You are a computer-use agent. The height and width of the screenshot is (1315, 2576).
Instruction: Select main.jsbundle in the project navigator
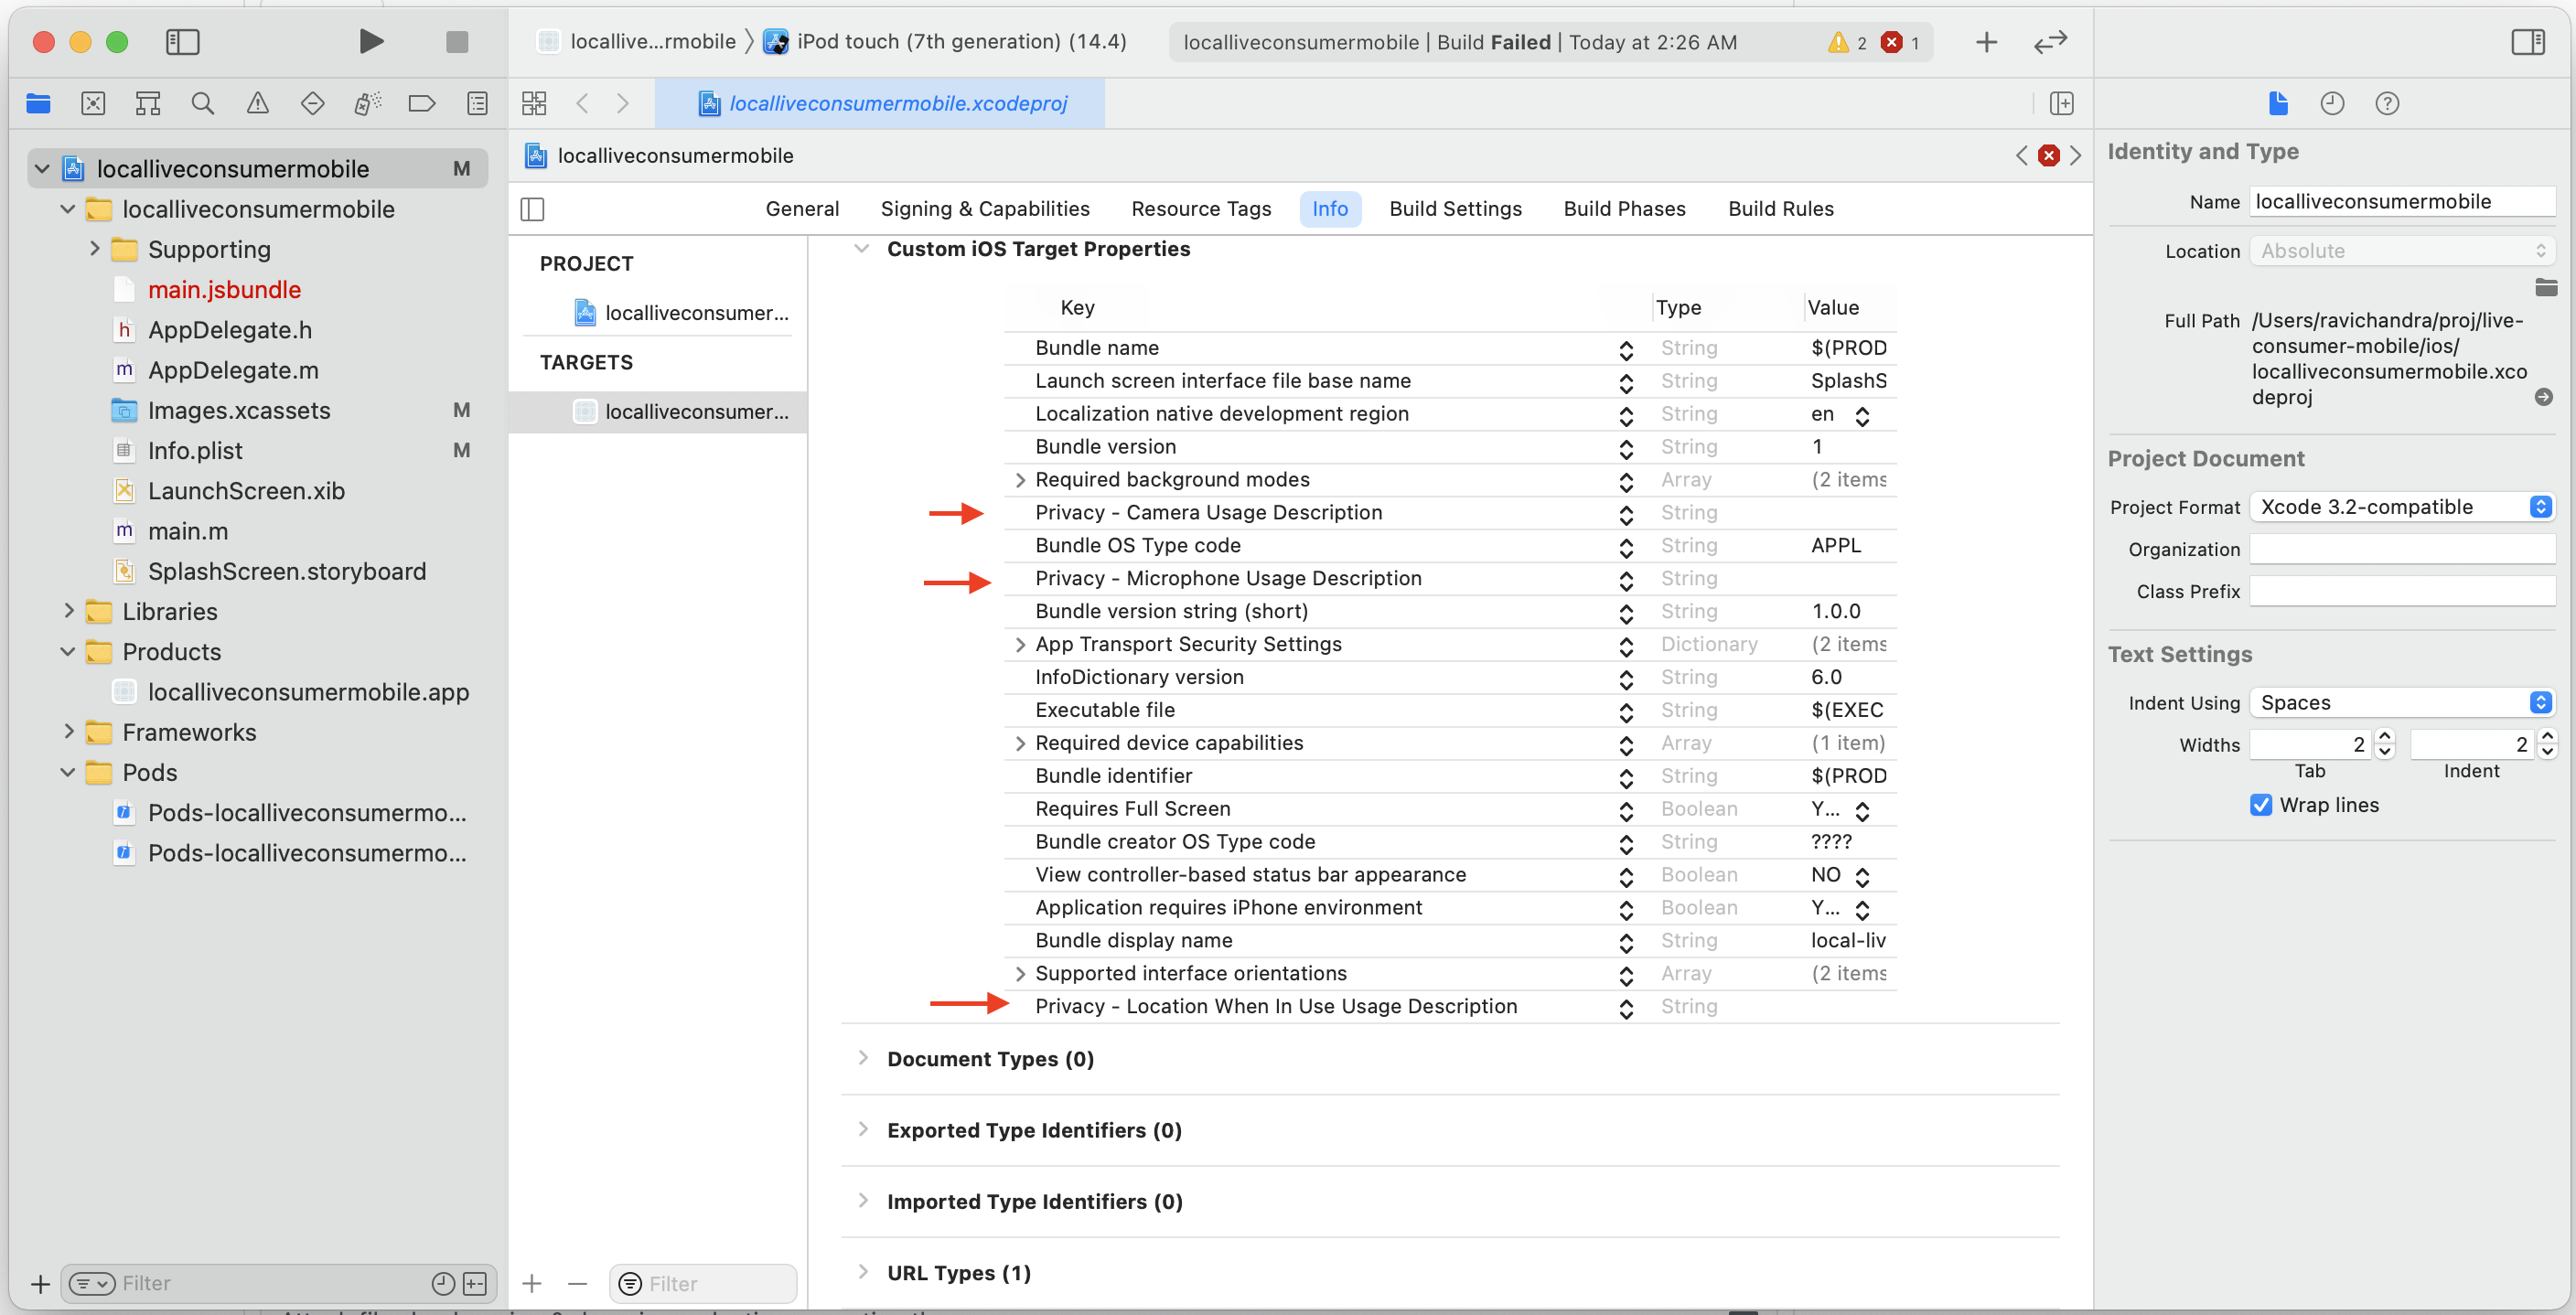[225, 289]
